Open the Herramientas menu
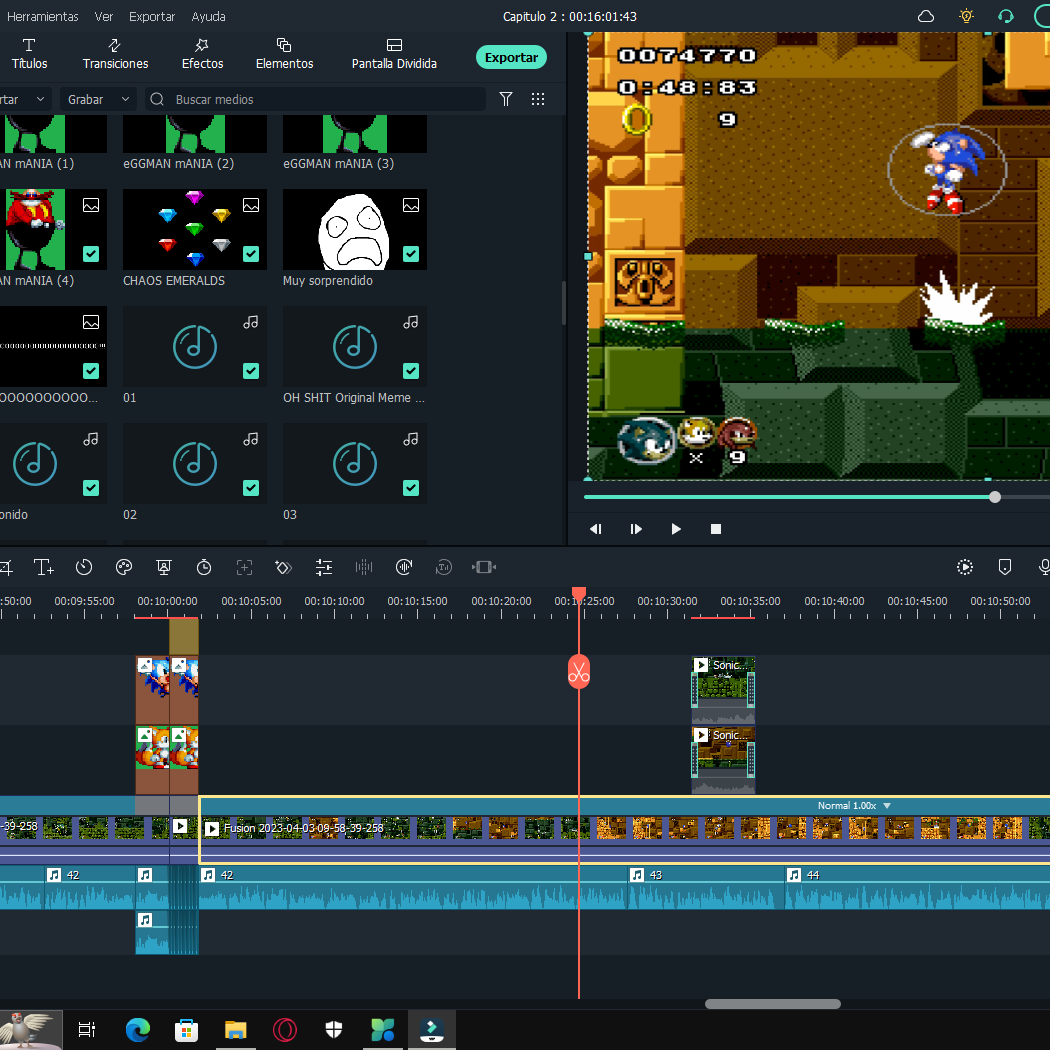The image size is (1050, 1050). coord(42,16)
